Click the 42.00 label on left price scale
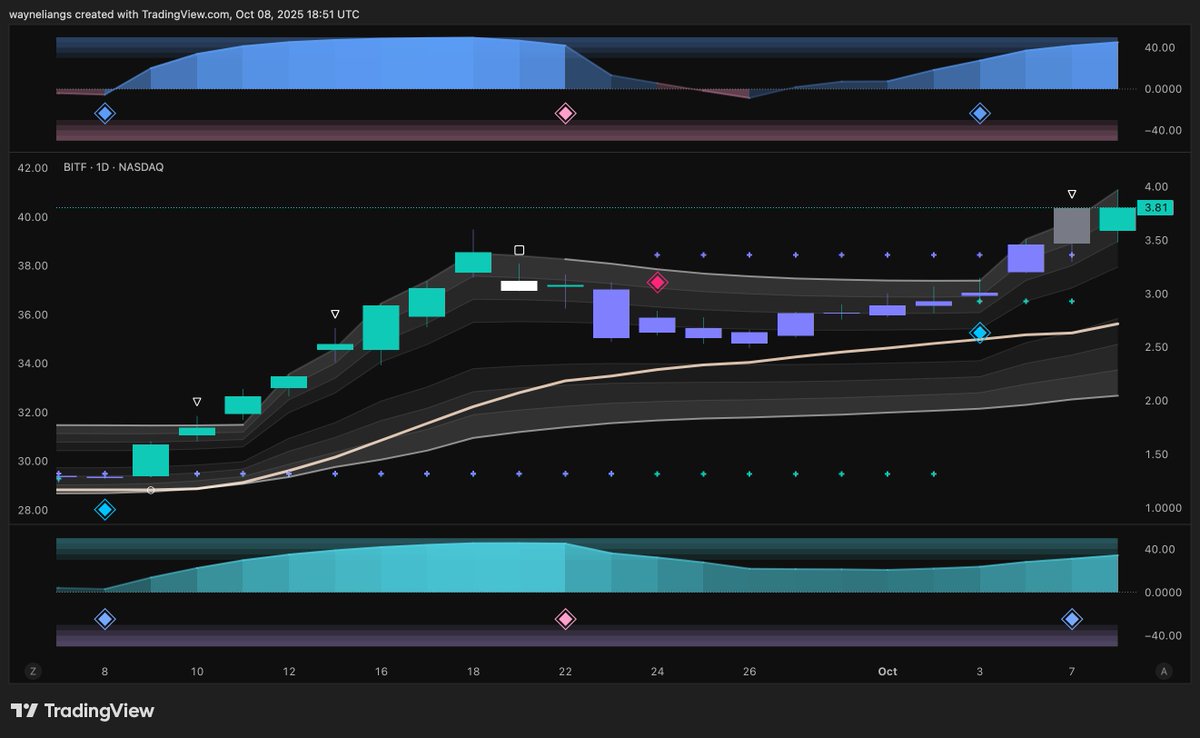The image size is (1200, 738). coord(33,168)
